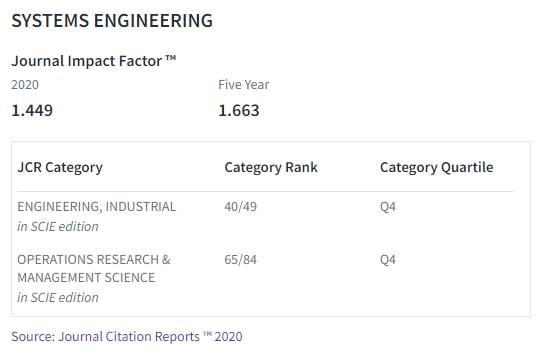Click the JCR Category column header
Image resolution: width=541 pixels, height=360 pixels.
click(60, 168)
